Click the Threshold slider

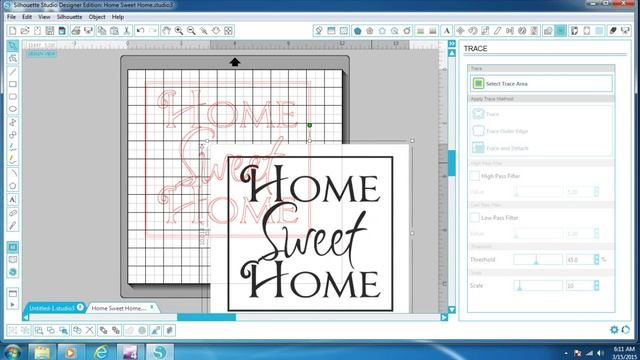(x=538, y=259)
